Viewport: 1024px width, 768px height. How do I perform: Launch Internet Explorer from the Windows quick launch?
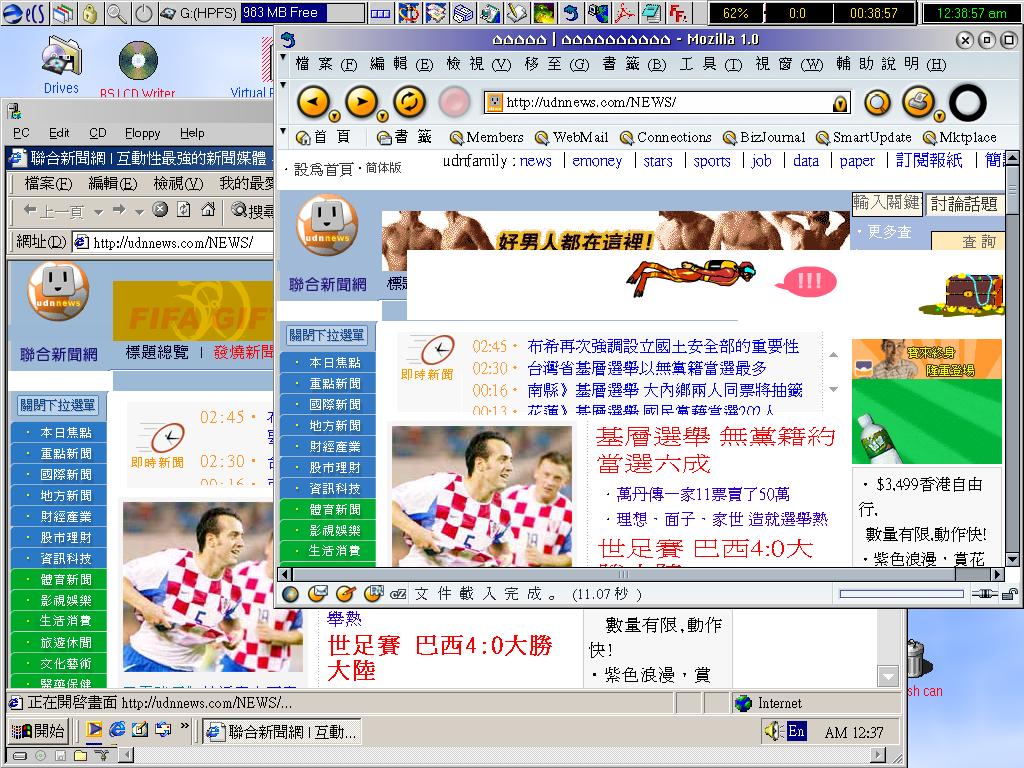pos(118,729)
